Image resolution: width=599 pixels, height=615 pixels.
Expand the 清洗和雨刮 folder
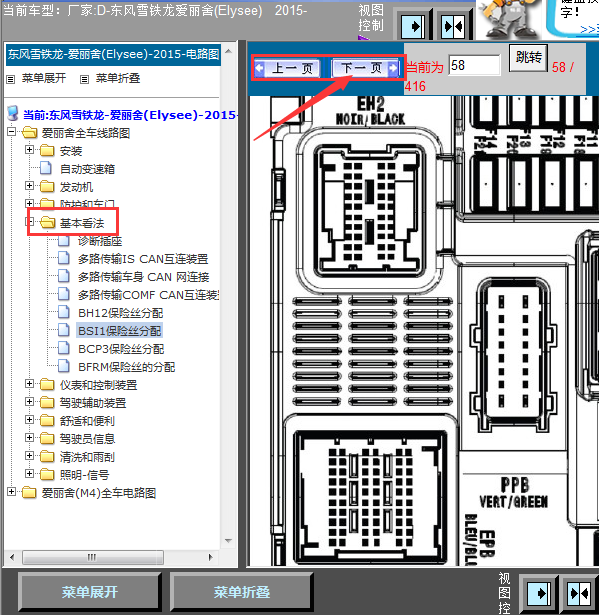coord(29,456)
